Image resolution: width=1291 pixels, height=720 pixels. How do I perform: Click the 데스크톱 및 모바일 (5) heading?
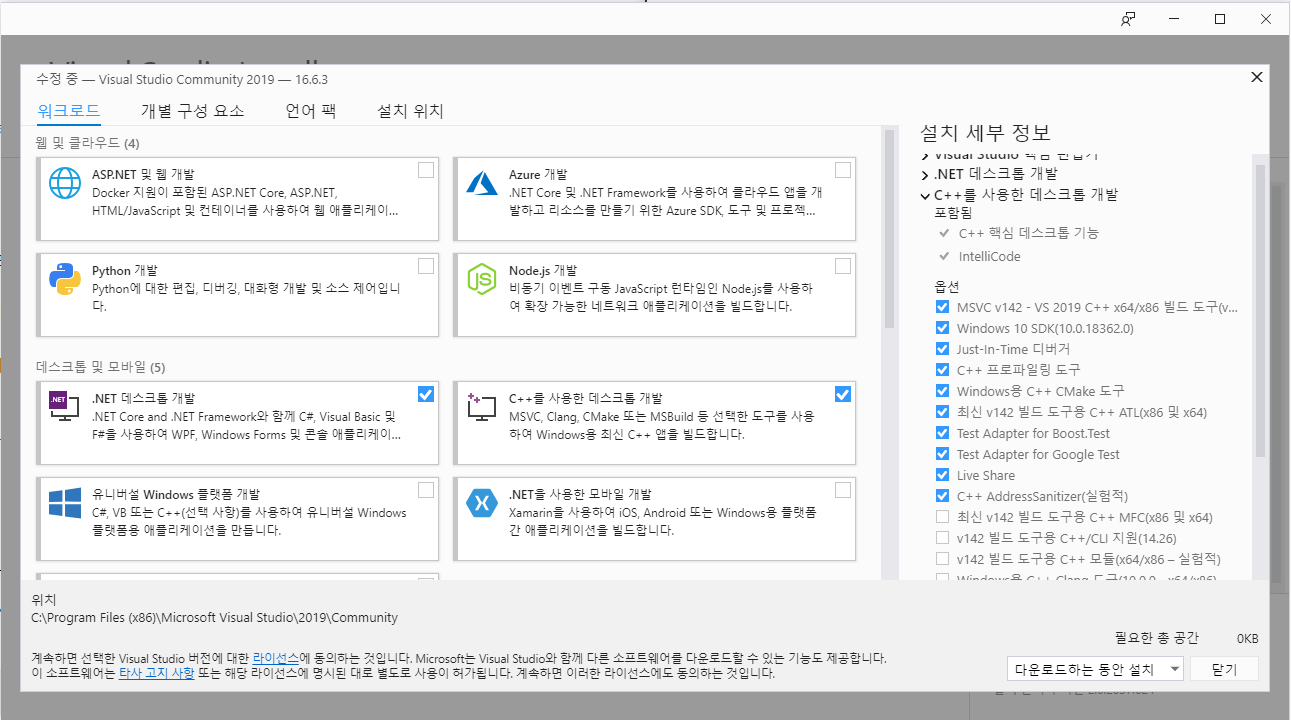pos(101,367)
